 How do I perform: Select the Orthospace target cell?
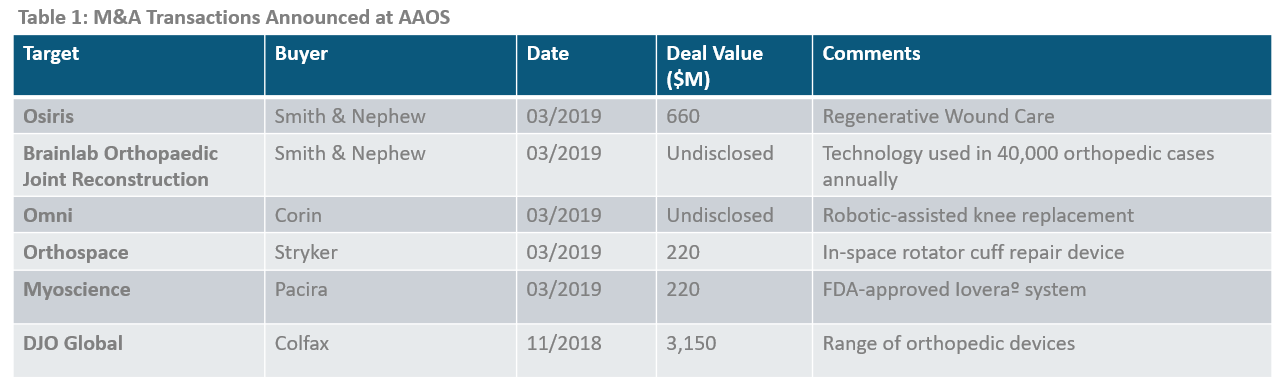coord(139,252)
